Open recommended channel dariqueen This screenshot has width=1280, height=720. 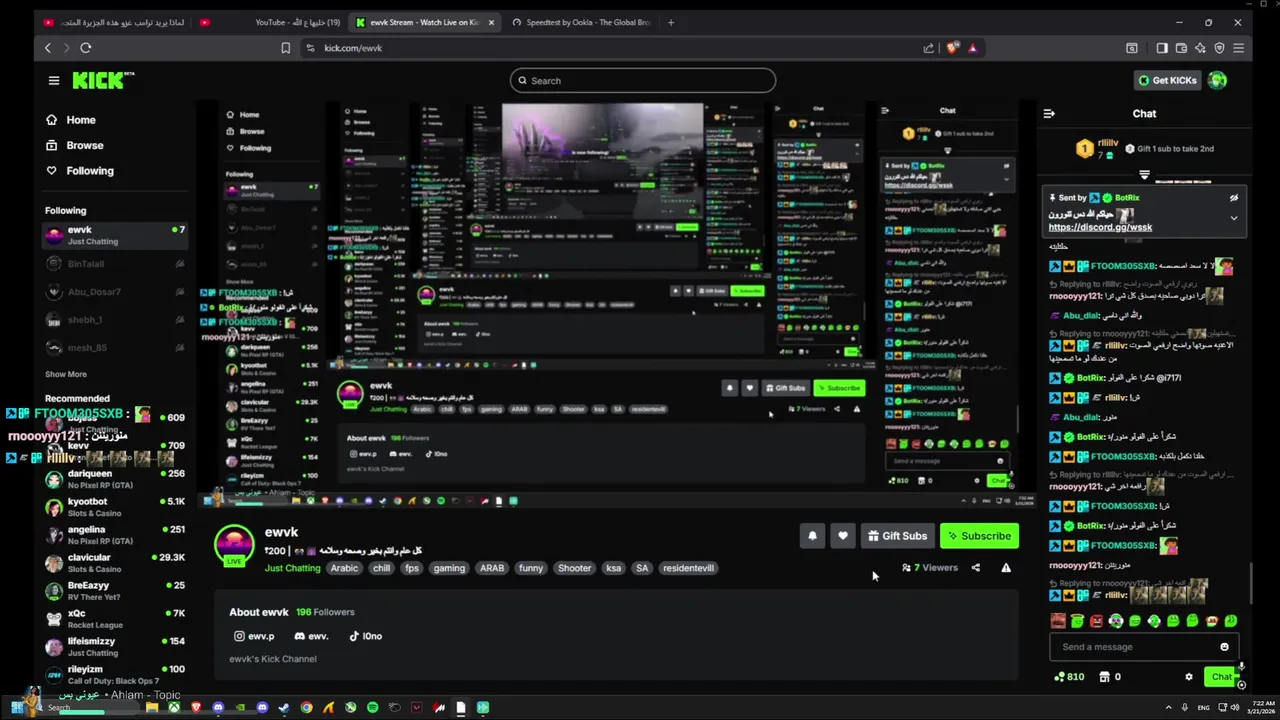pos(114,479)
